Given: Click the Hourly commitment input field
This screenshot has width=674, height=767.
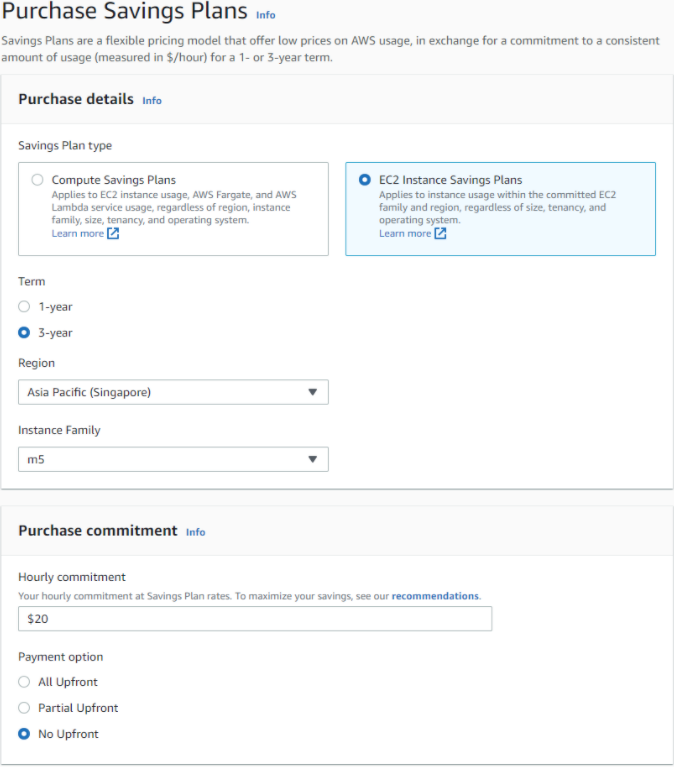Looking at the screenshot, I should [255, 619].
